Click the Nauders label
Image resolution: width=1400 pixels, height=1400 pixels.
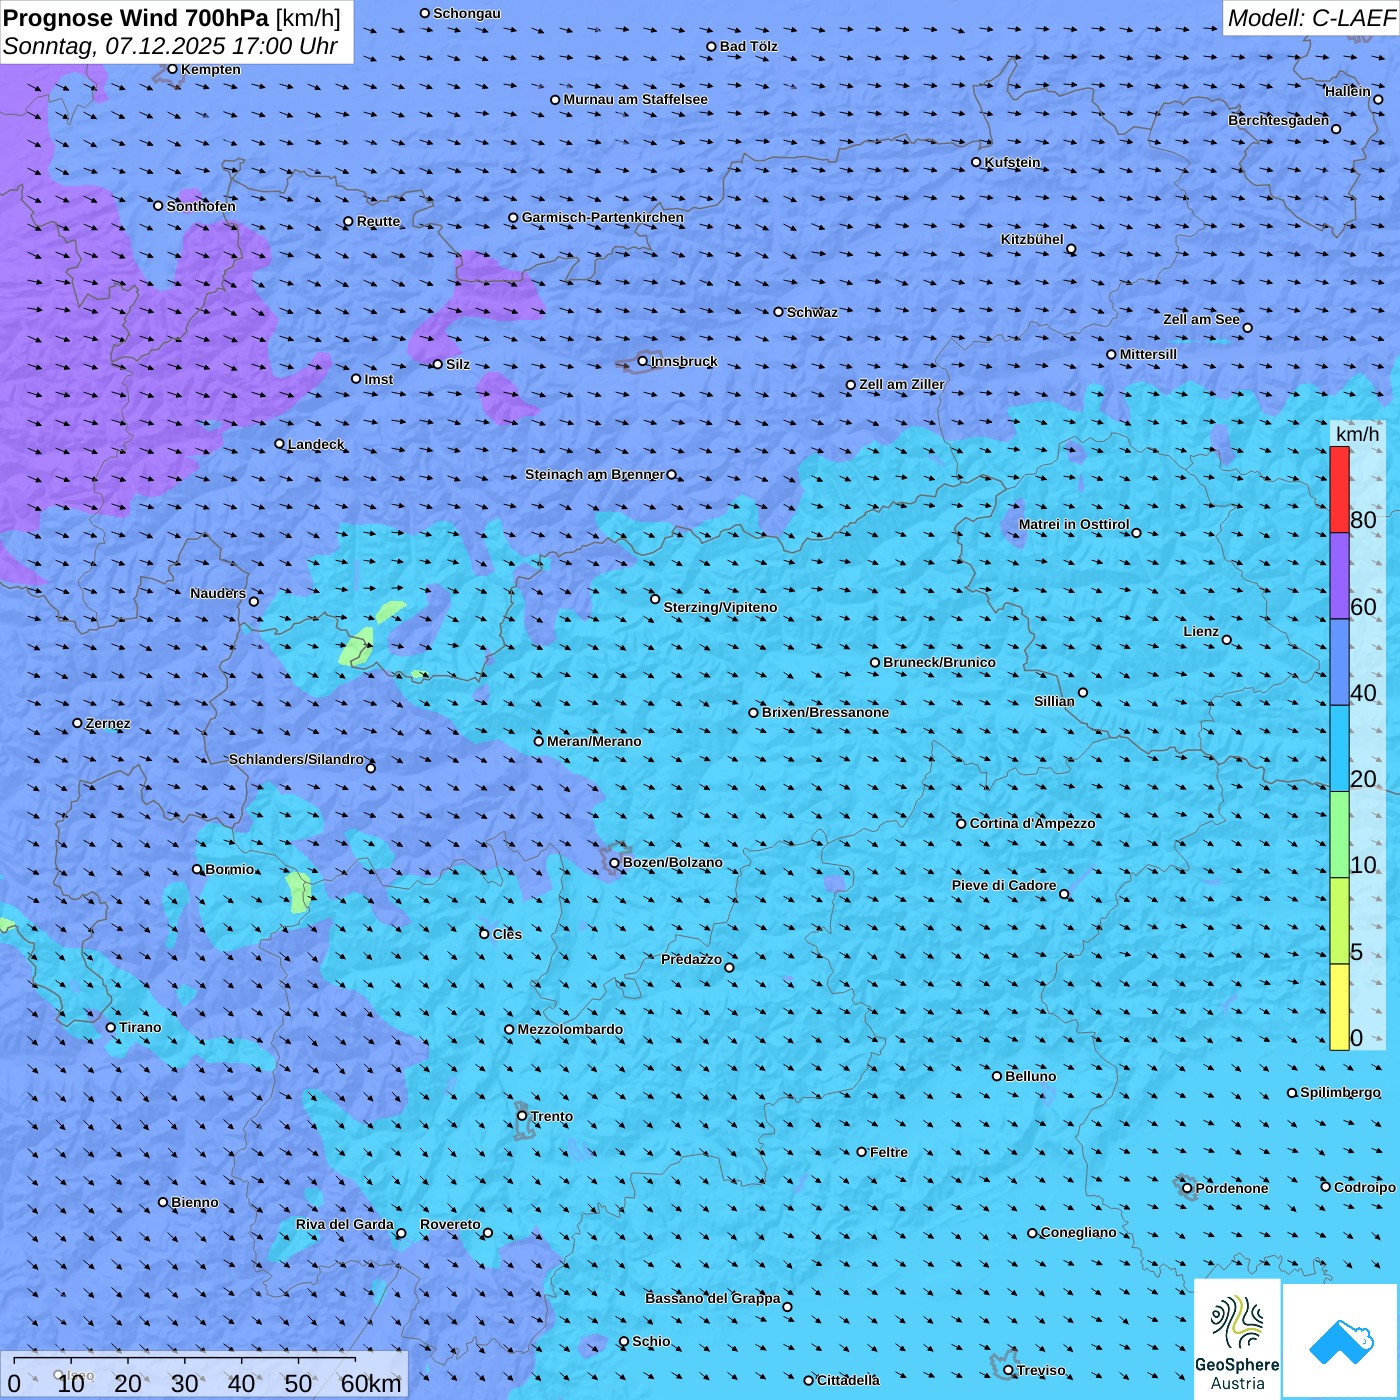[218, 593]
